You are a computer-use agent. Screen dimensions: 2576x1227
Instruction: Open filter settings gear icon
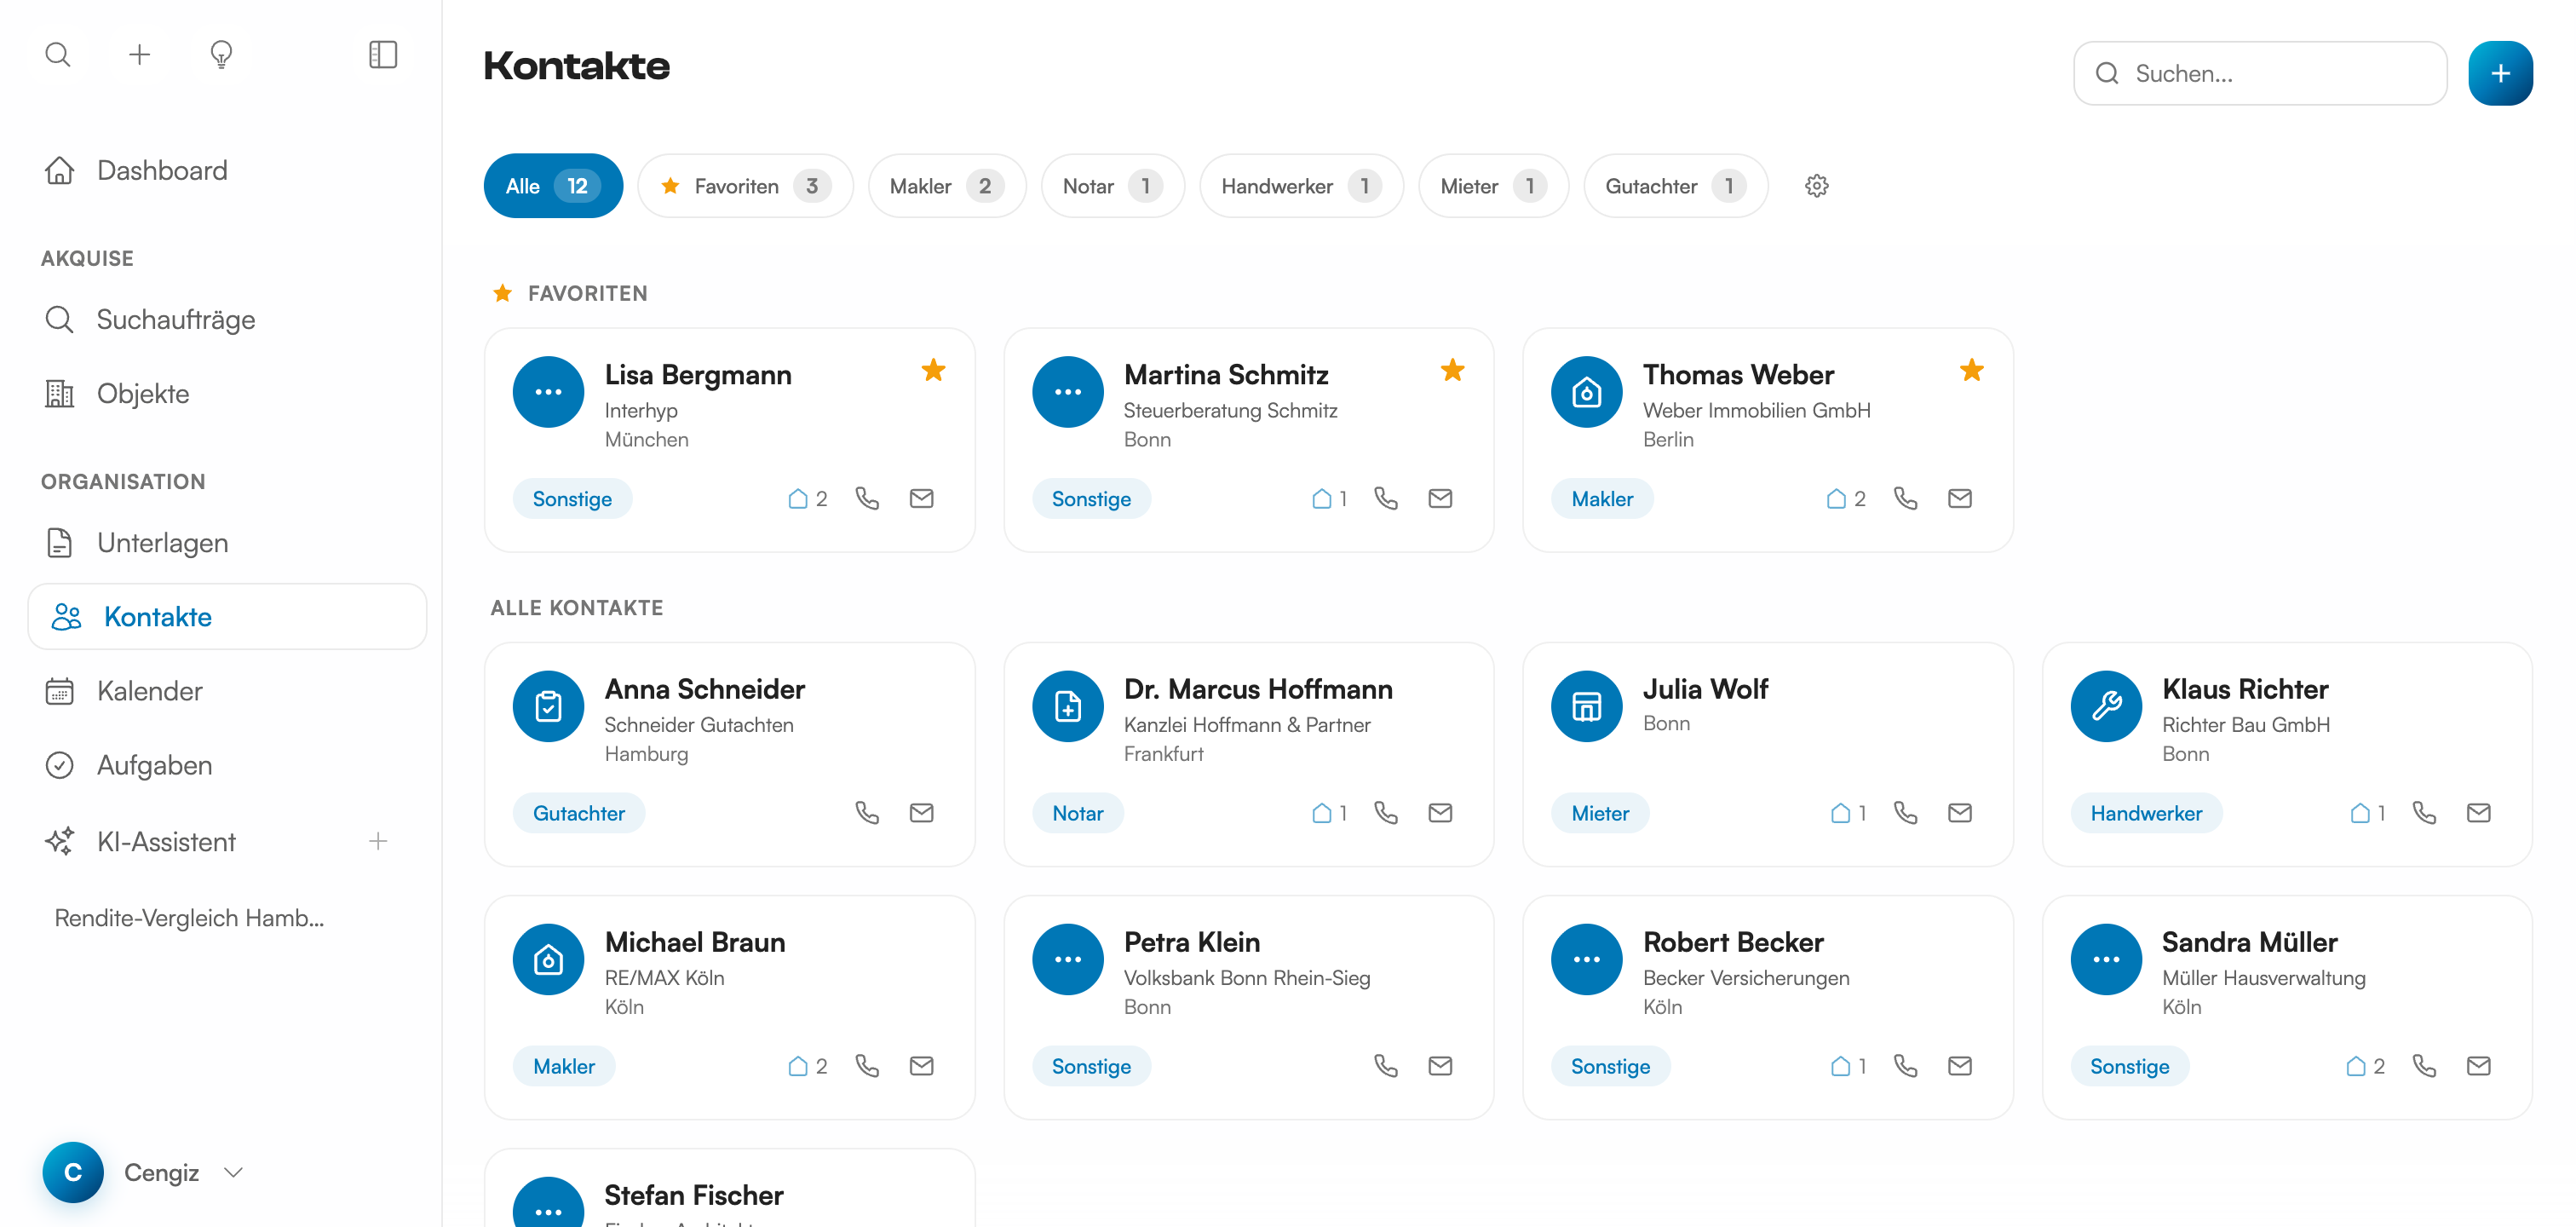coord(1816,186)
